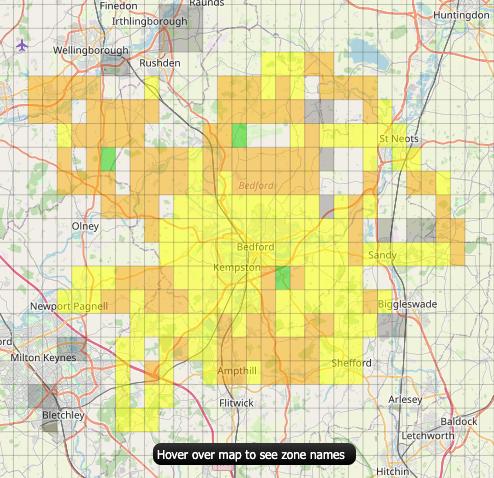The width and height of the screenshot is (494, 478).
Task: Select the green zone square beside Kempston
Action: point(283,278)
